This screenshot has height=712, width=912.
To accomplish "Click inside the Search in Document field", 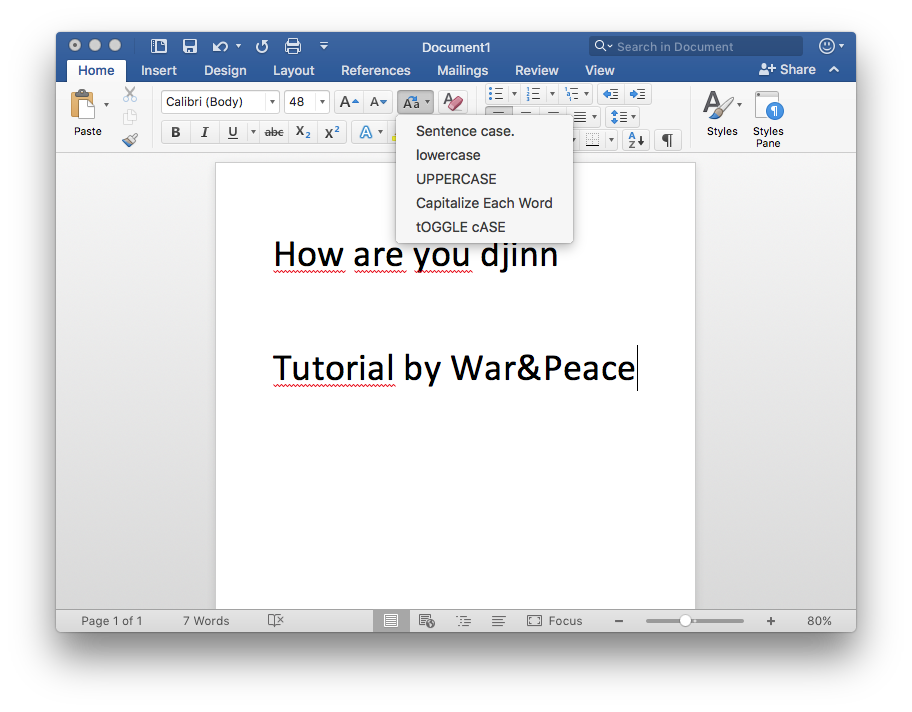I will (x=696, y=47).
